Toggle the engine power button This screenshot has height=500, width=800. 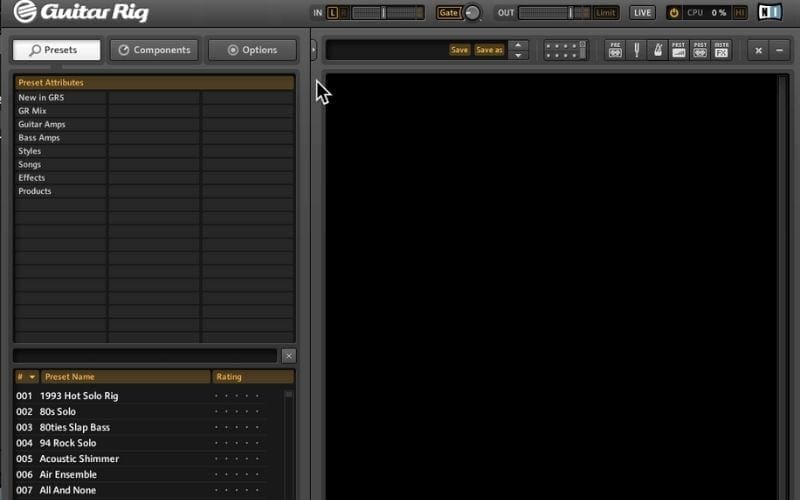click(x=674, y=13)
